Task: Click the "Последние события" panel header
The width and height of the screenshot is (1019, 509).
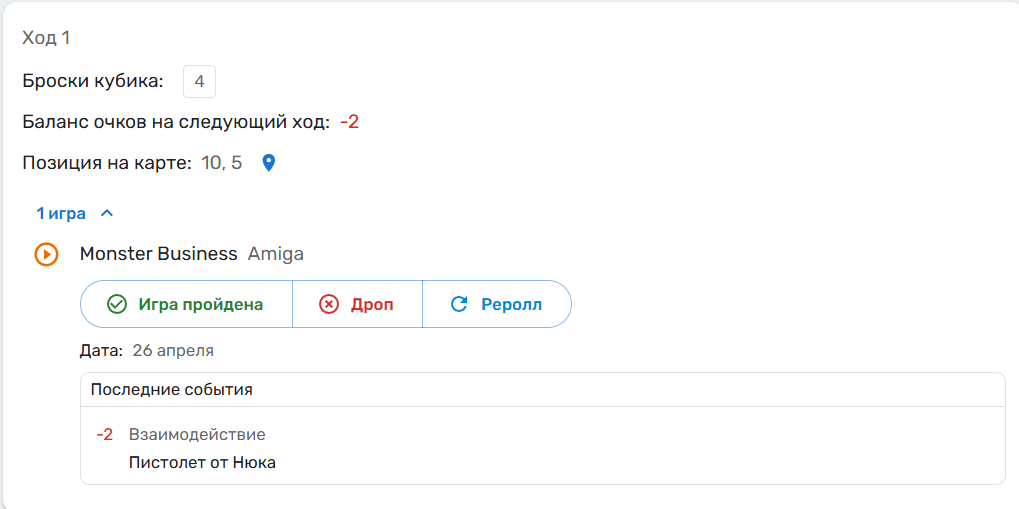Action: click(x=172, y=390)
